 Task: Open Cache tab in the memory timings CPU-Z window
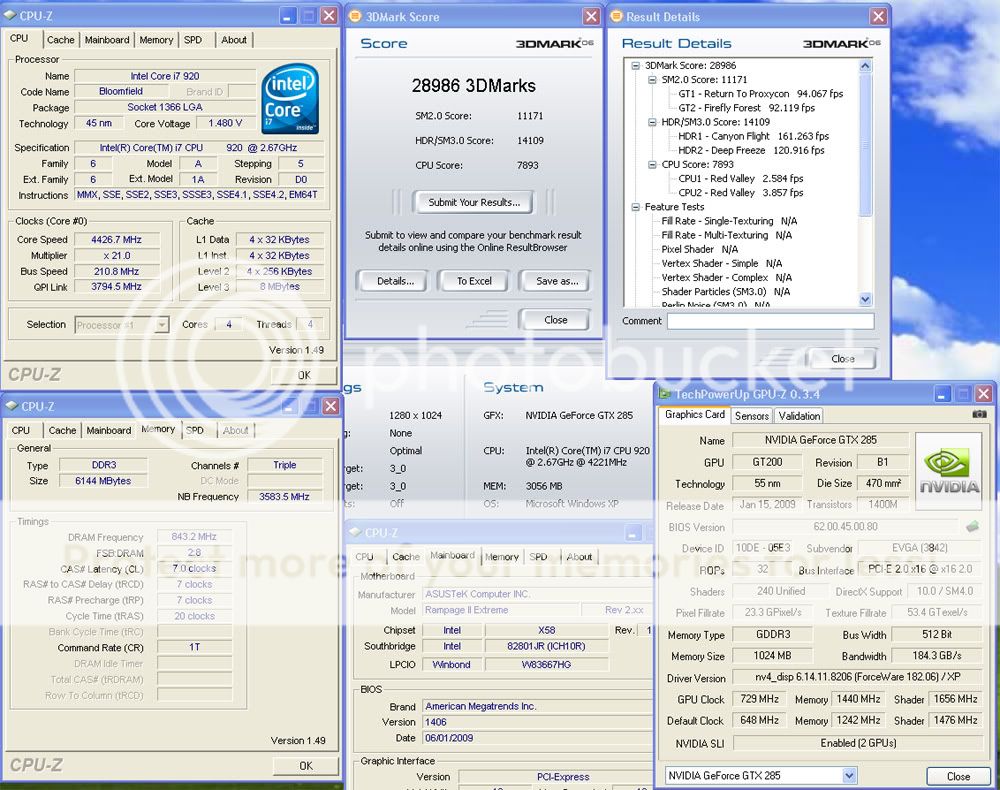(x=62, y=430)
